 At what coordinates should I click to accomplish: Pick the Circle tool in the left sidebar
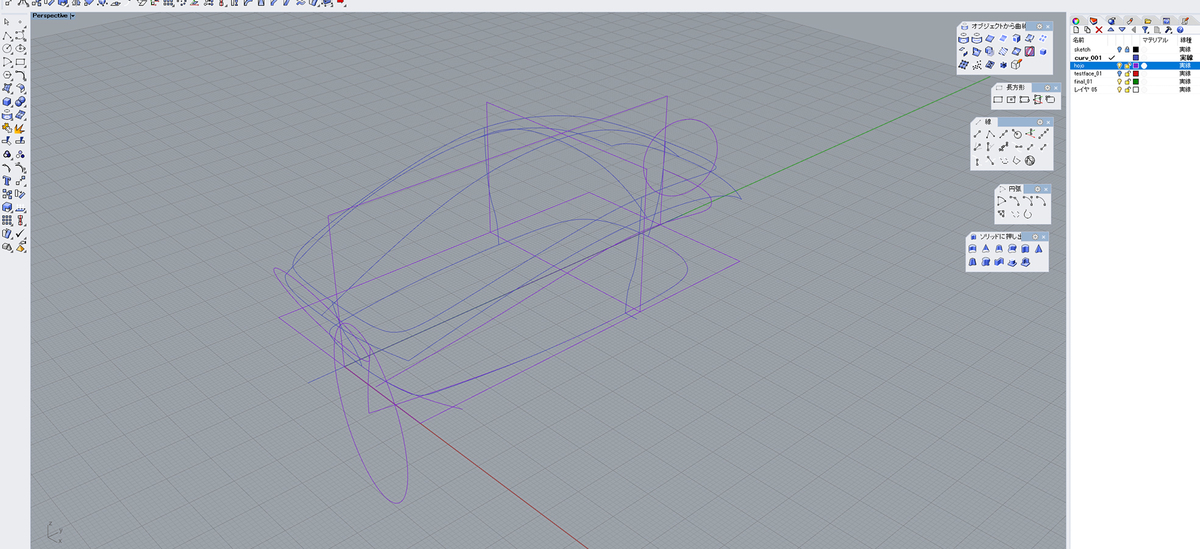tap(7, 48)
